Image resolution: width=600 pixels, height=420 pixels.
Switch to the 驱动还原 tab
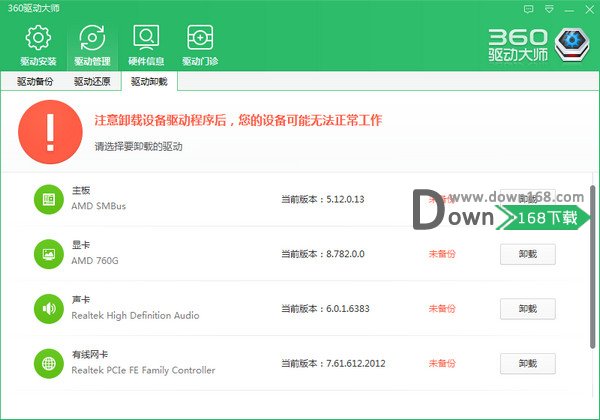(92, 81)
